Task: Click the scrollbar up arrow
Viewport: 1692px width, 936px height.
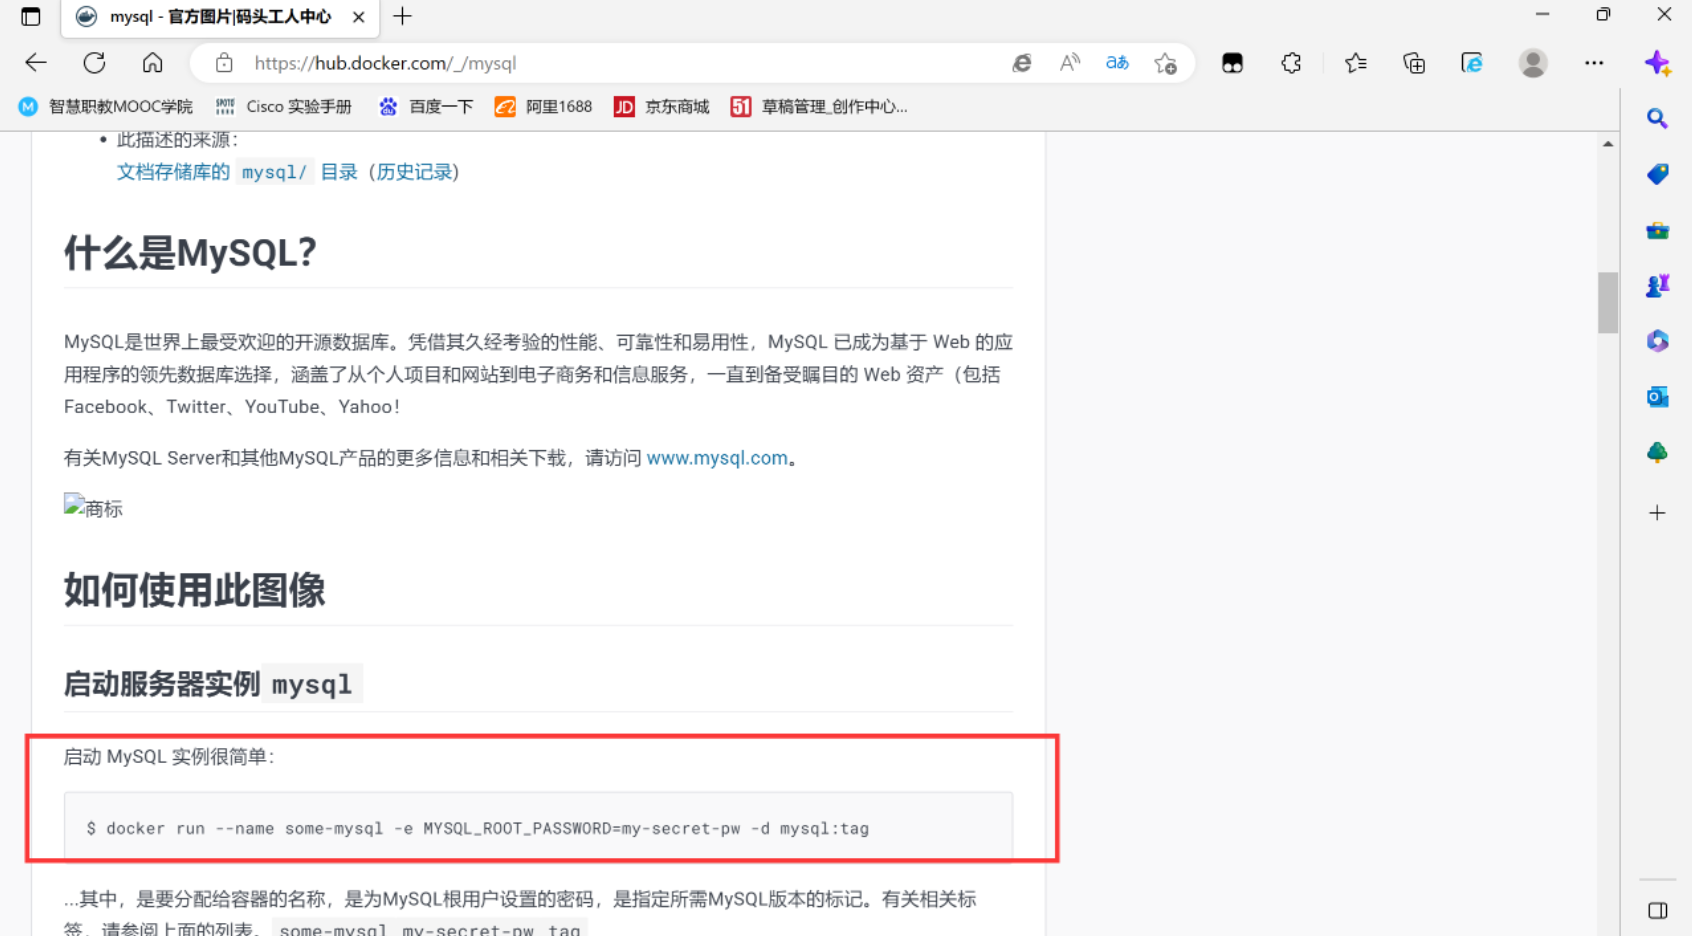Action: pyautogui.click(x=1608, y=145)
